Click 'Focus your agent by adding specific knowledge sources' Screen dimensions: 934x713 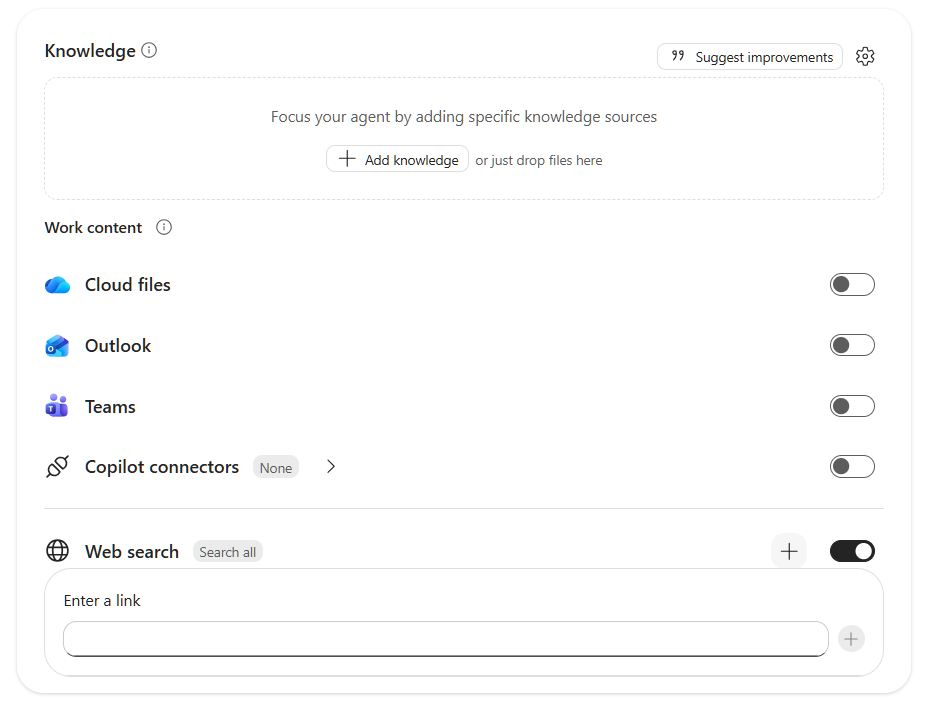(464, 117)
